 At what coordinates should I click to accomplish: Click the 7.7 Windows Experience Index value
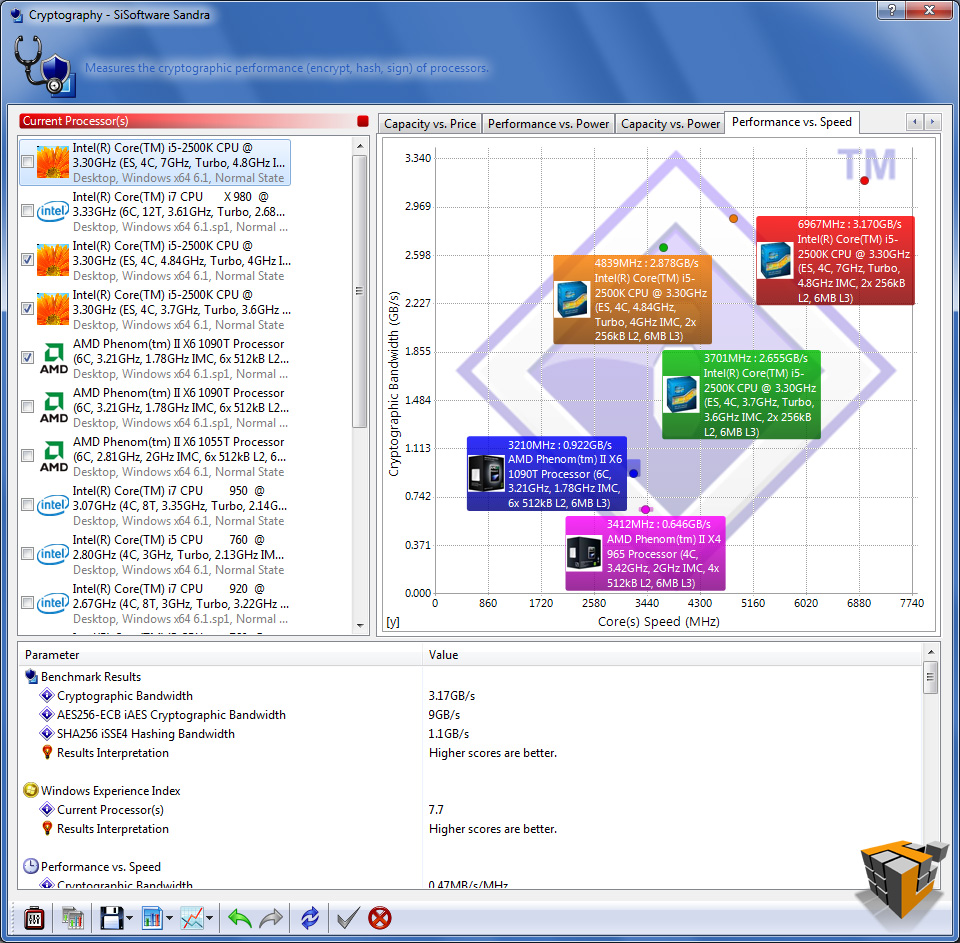coord(436,810)
